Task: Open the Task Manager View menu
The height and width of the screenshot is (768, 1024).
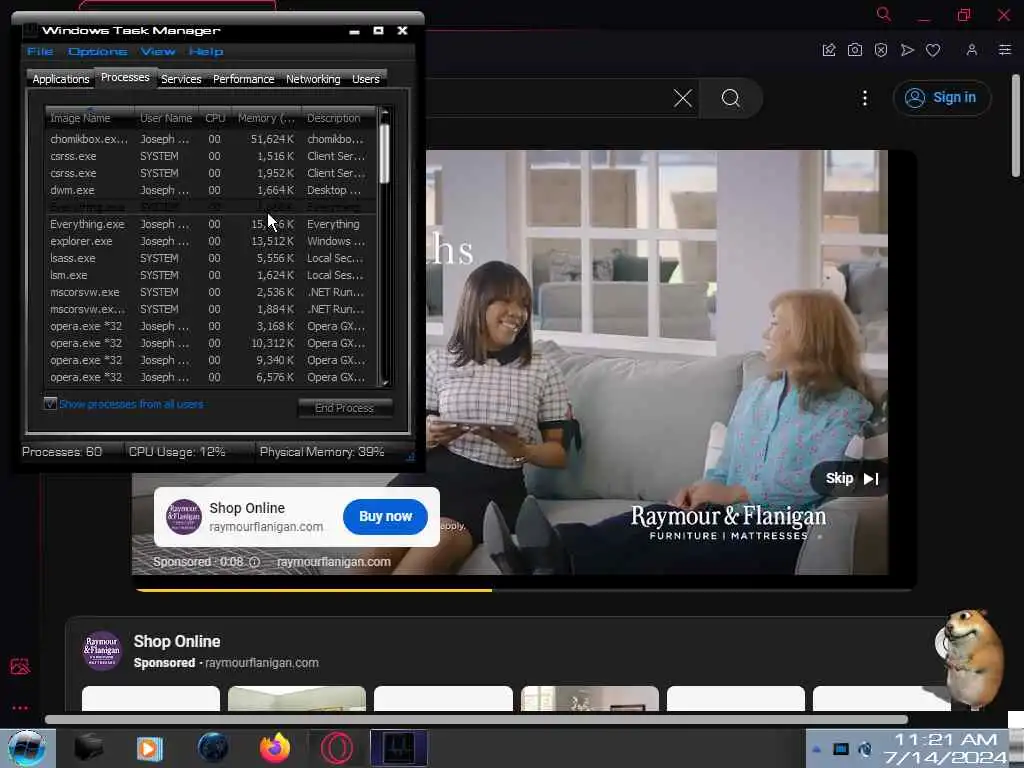Action: [158, 52]
